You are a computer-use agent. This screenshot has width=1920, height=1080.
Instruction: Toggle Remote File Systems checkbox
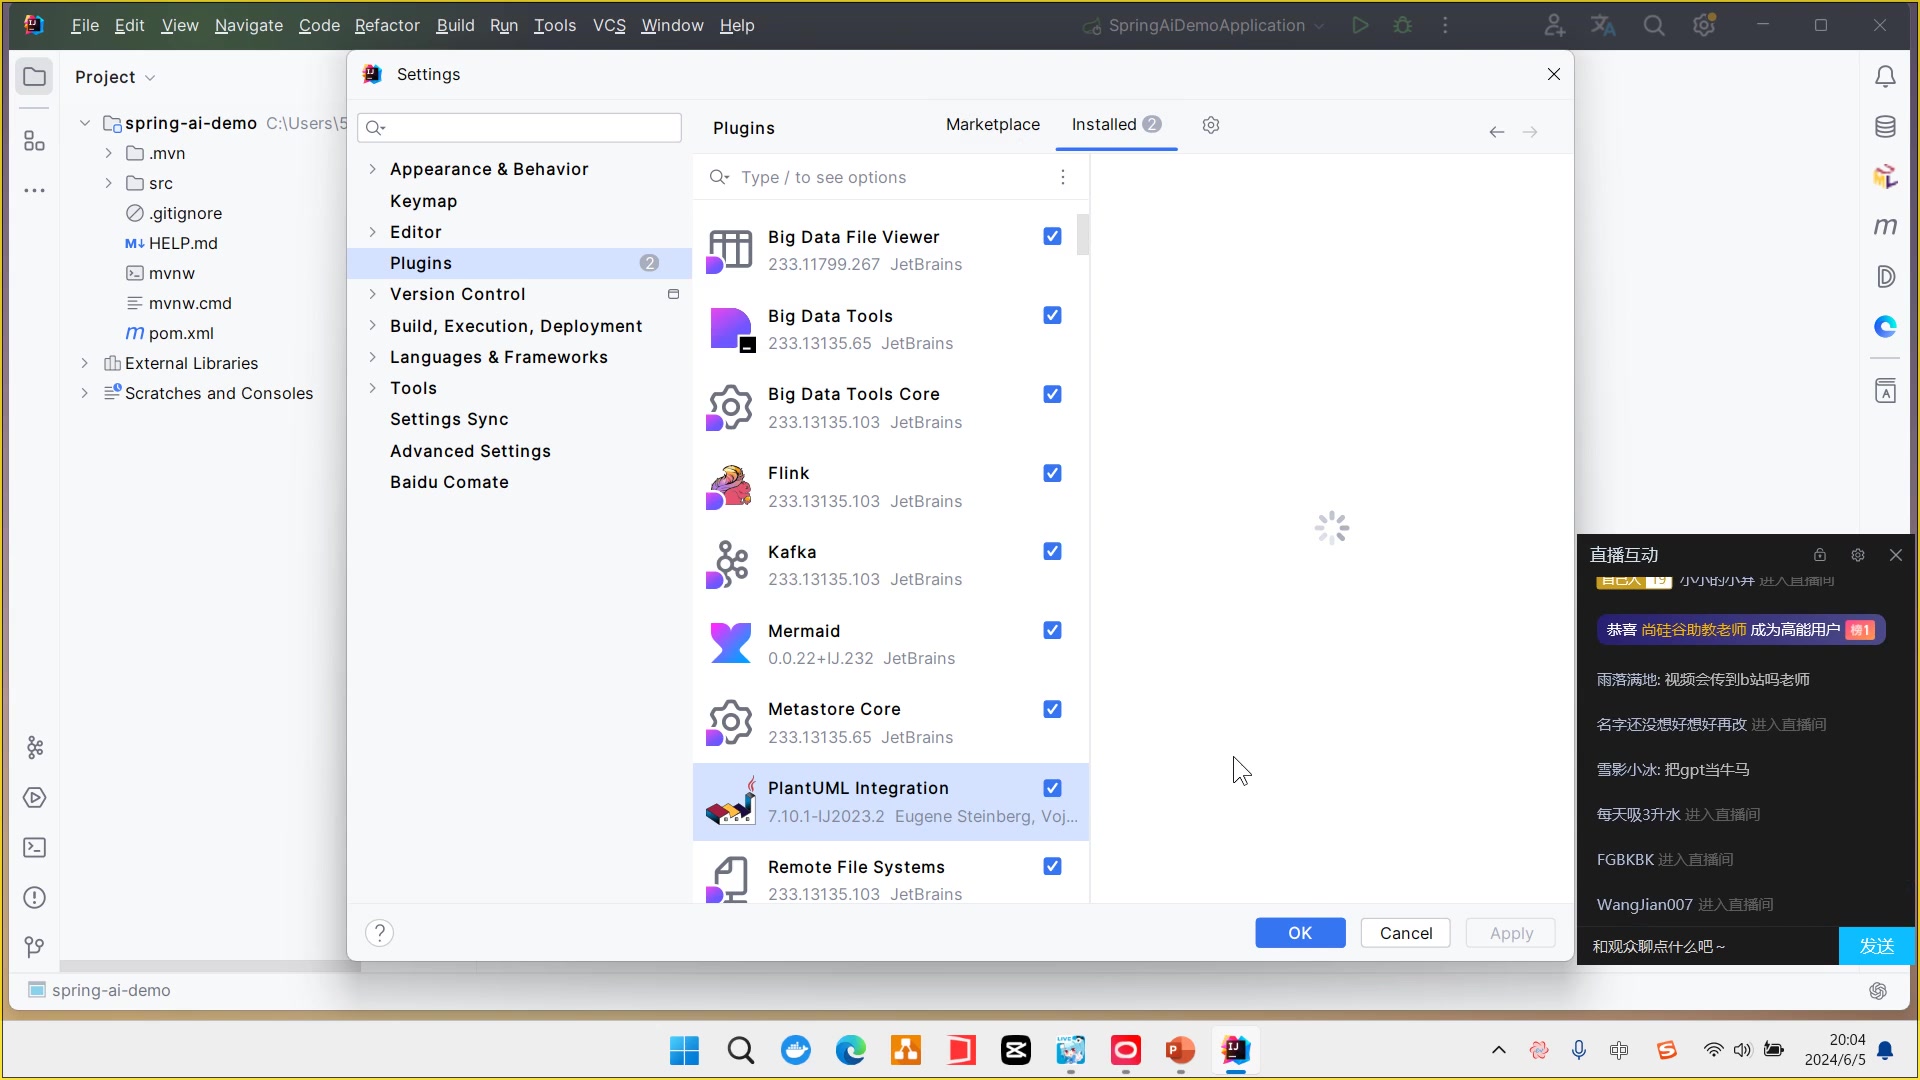[x=1052, y=866]
